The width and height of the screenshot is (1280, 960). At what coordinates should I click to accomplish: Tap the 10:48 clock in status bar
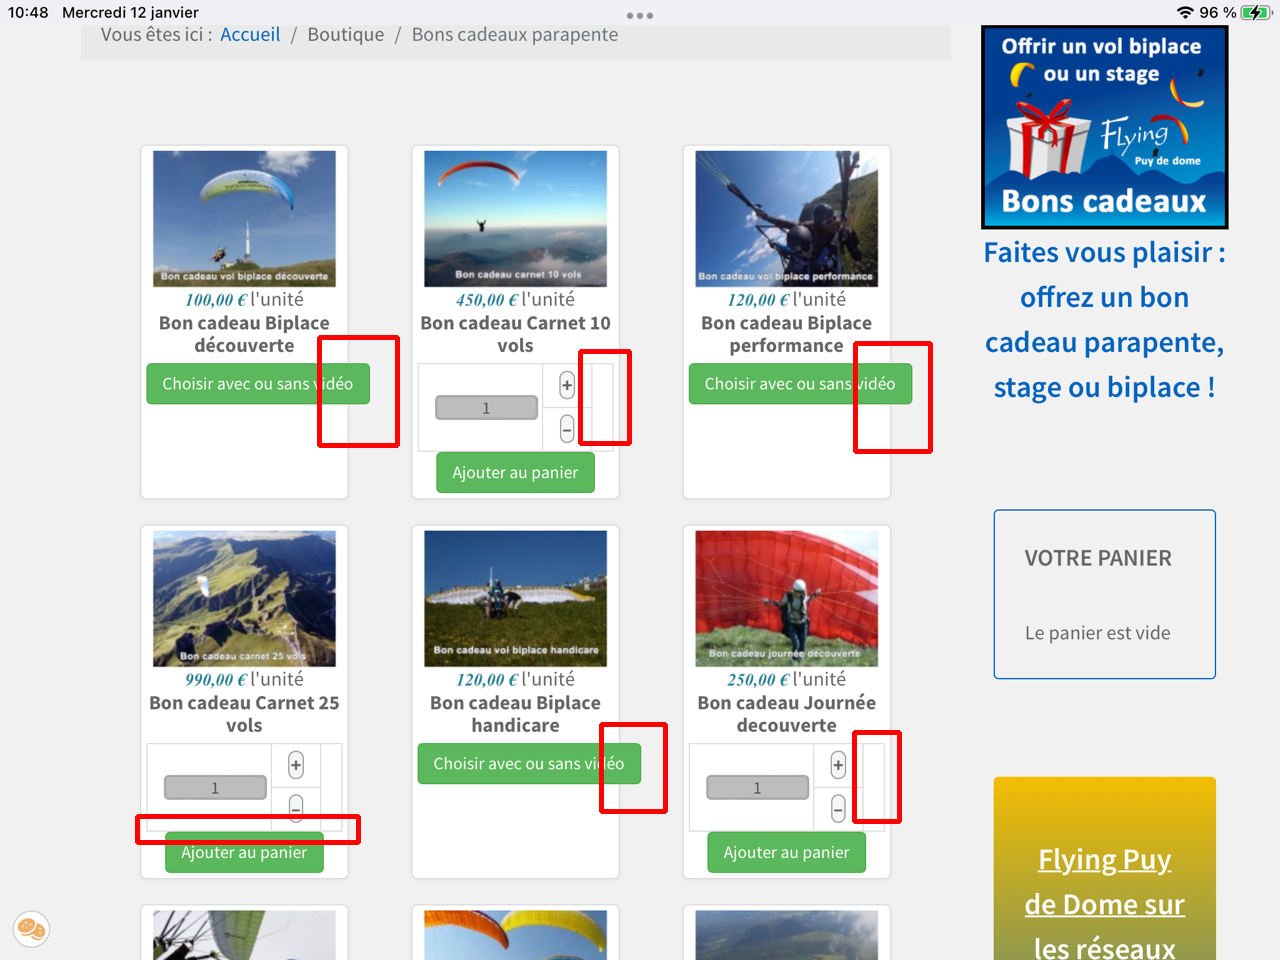28,12
